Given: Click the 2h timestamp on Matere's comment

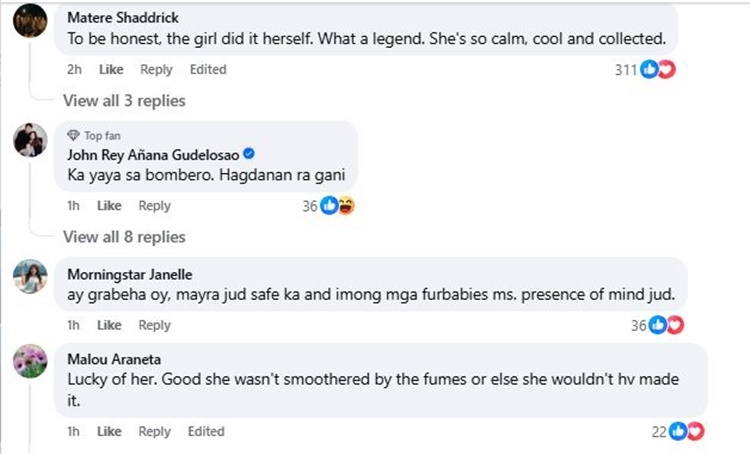Looking at the screenshot, I should click(74, 70).
